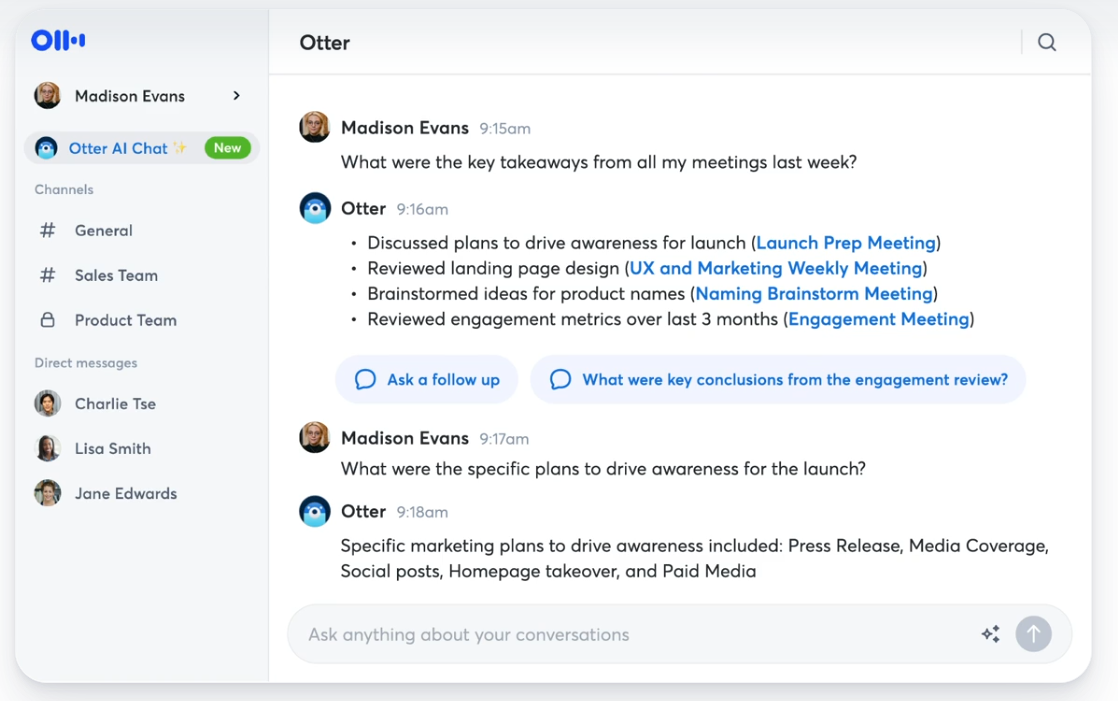The width and height of the screenshot is (1118, 701).
Task: Open the Launch Prep Meeting link
Action: [846, 243]
